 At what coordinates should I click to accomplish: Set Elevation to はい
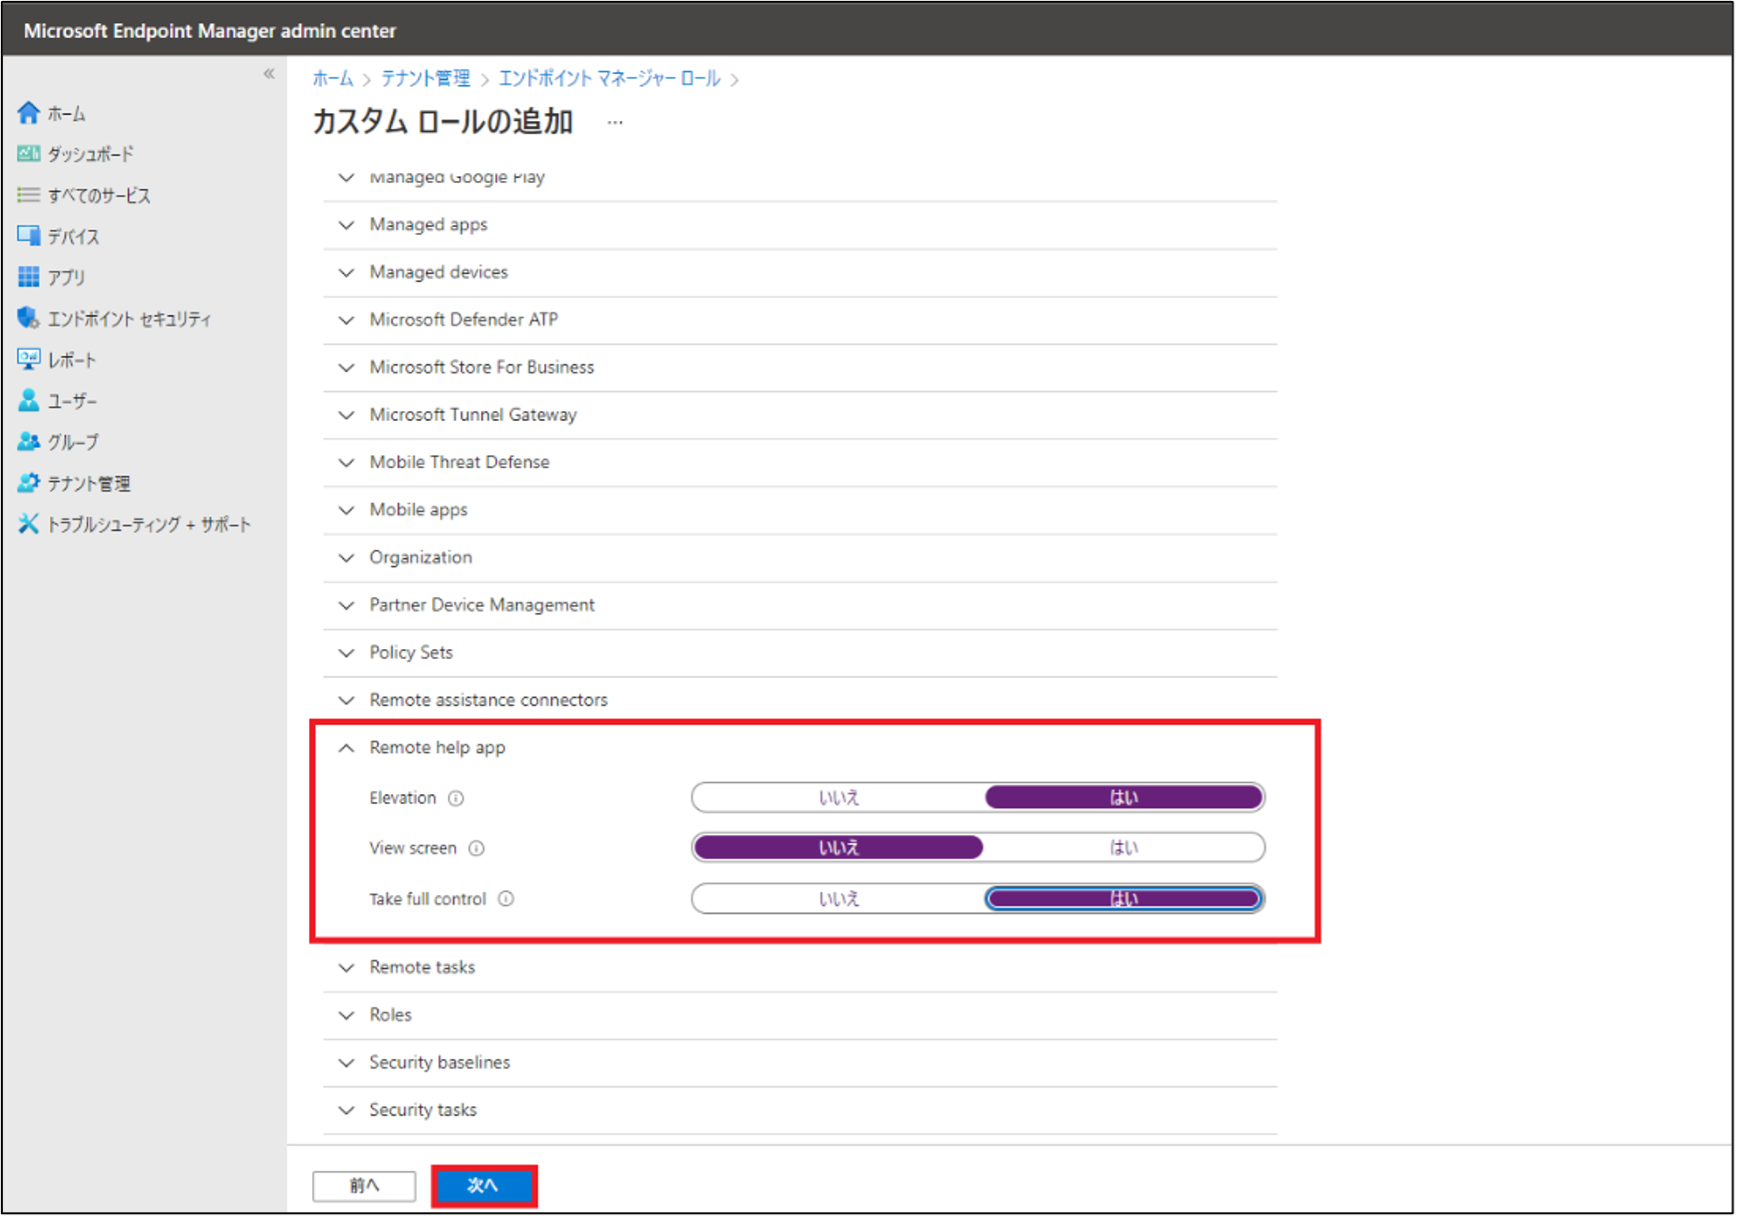pos(1123,798)
